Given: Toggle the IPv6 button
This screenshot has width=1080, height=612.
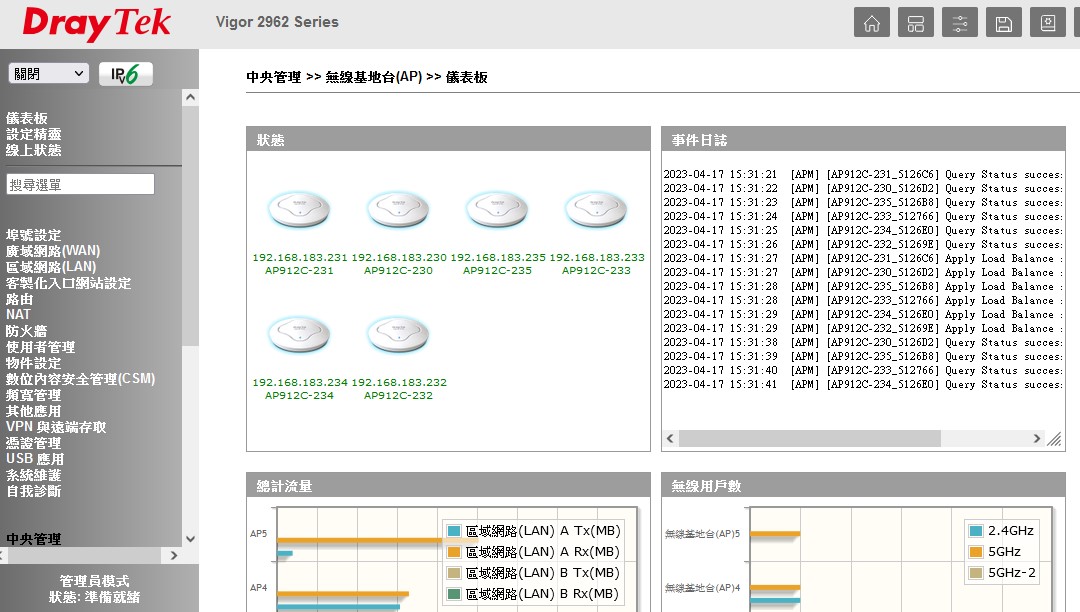Looking at the screenshot, I should [126, 74].
